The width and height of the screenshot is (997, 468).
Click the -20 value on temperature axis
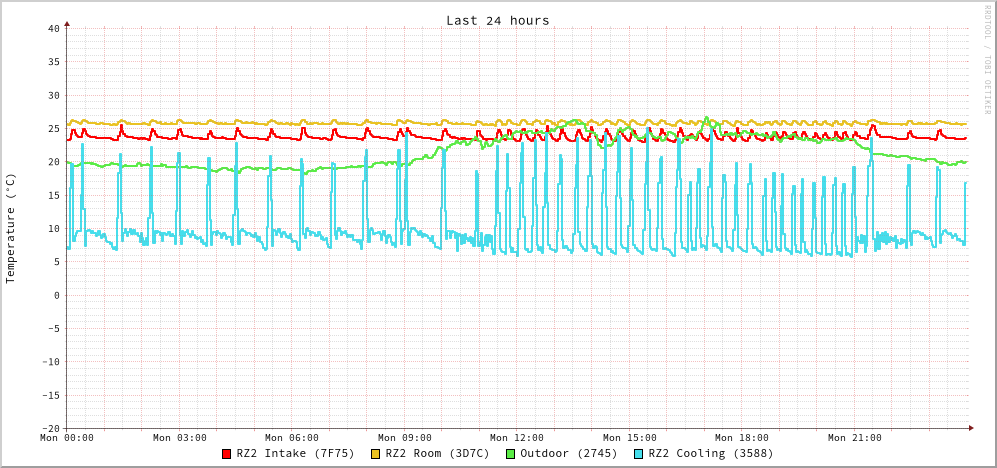pyautogui.click(x=50, y=429)
